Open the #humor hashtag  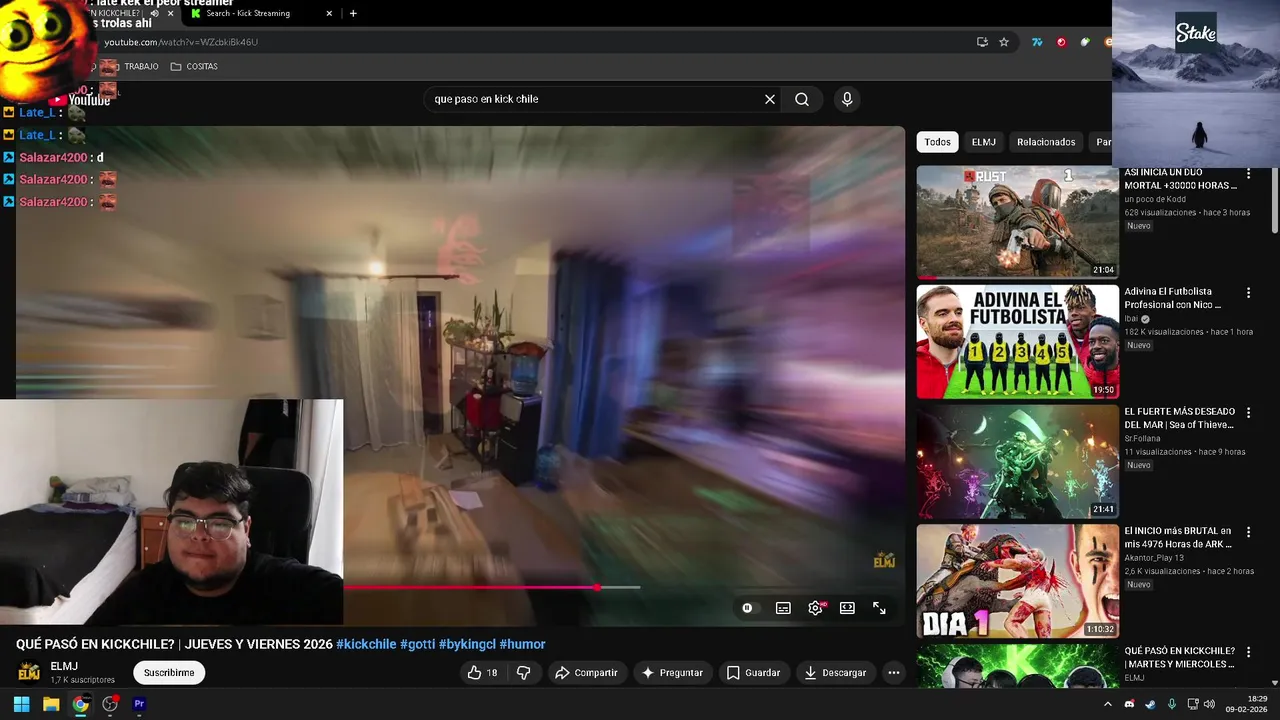pos(522,644)
